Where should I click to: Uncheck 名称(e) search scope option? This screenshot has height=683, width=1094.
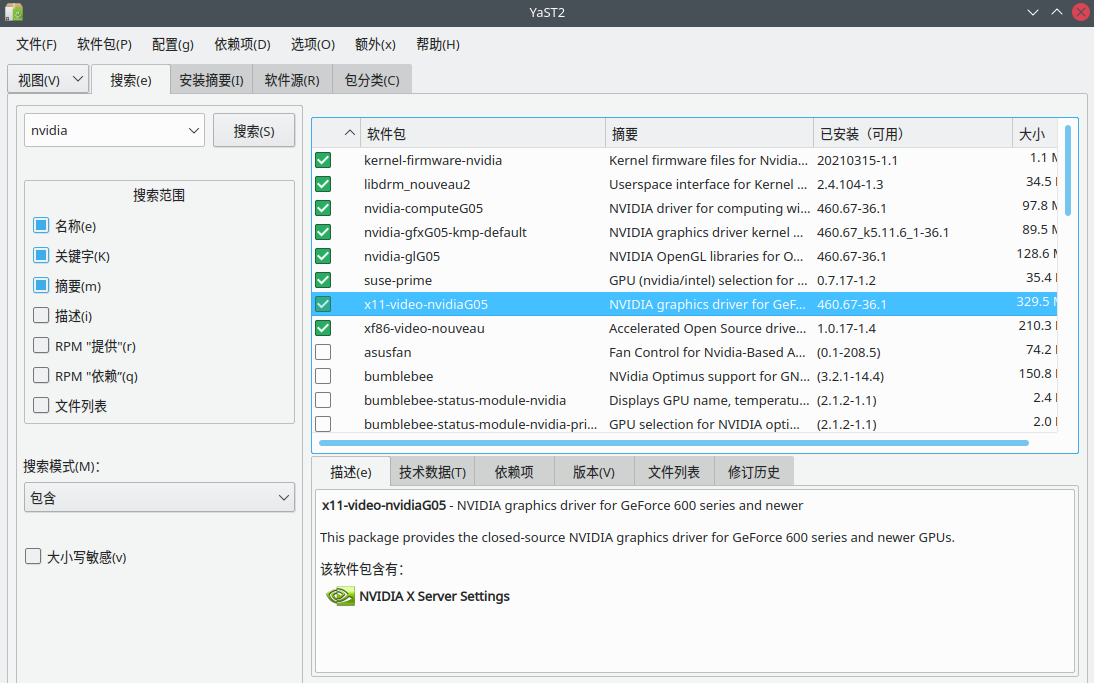41,225
